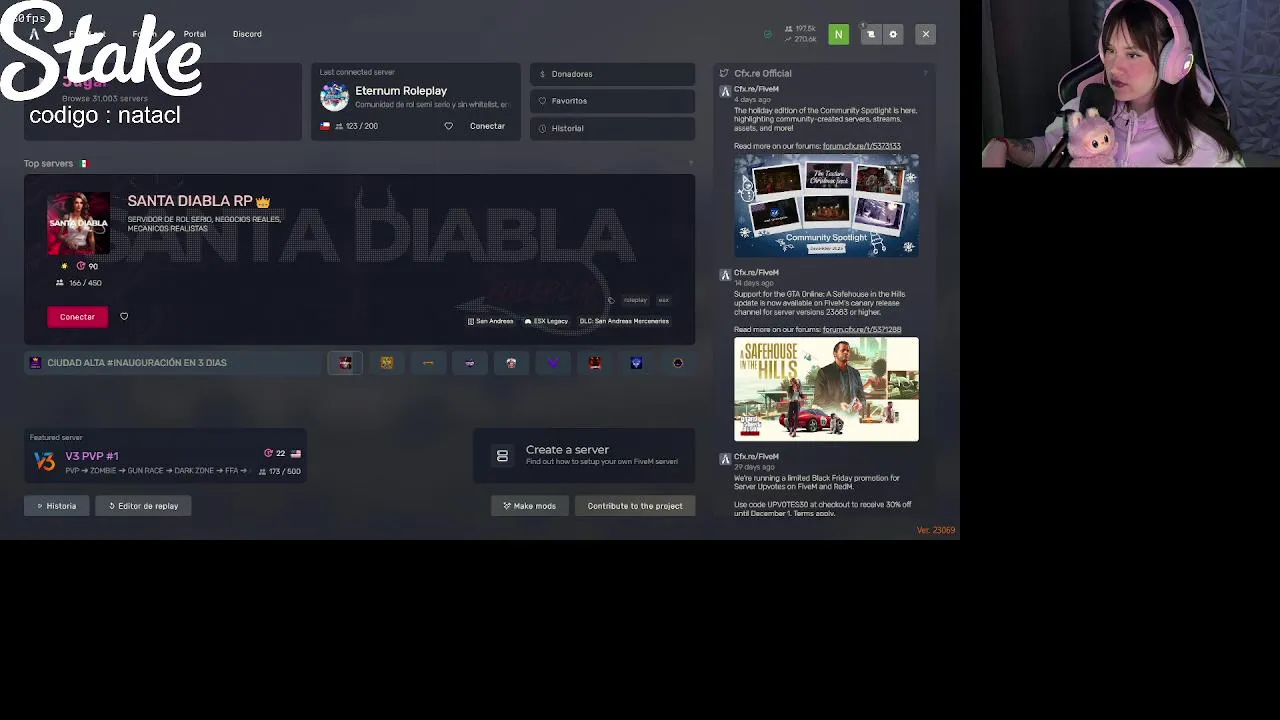Click the Cfx.re/FiveM avatar on the 29 days ago post
Screen dimensions: 1280x720
[725, 459]
